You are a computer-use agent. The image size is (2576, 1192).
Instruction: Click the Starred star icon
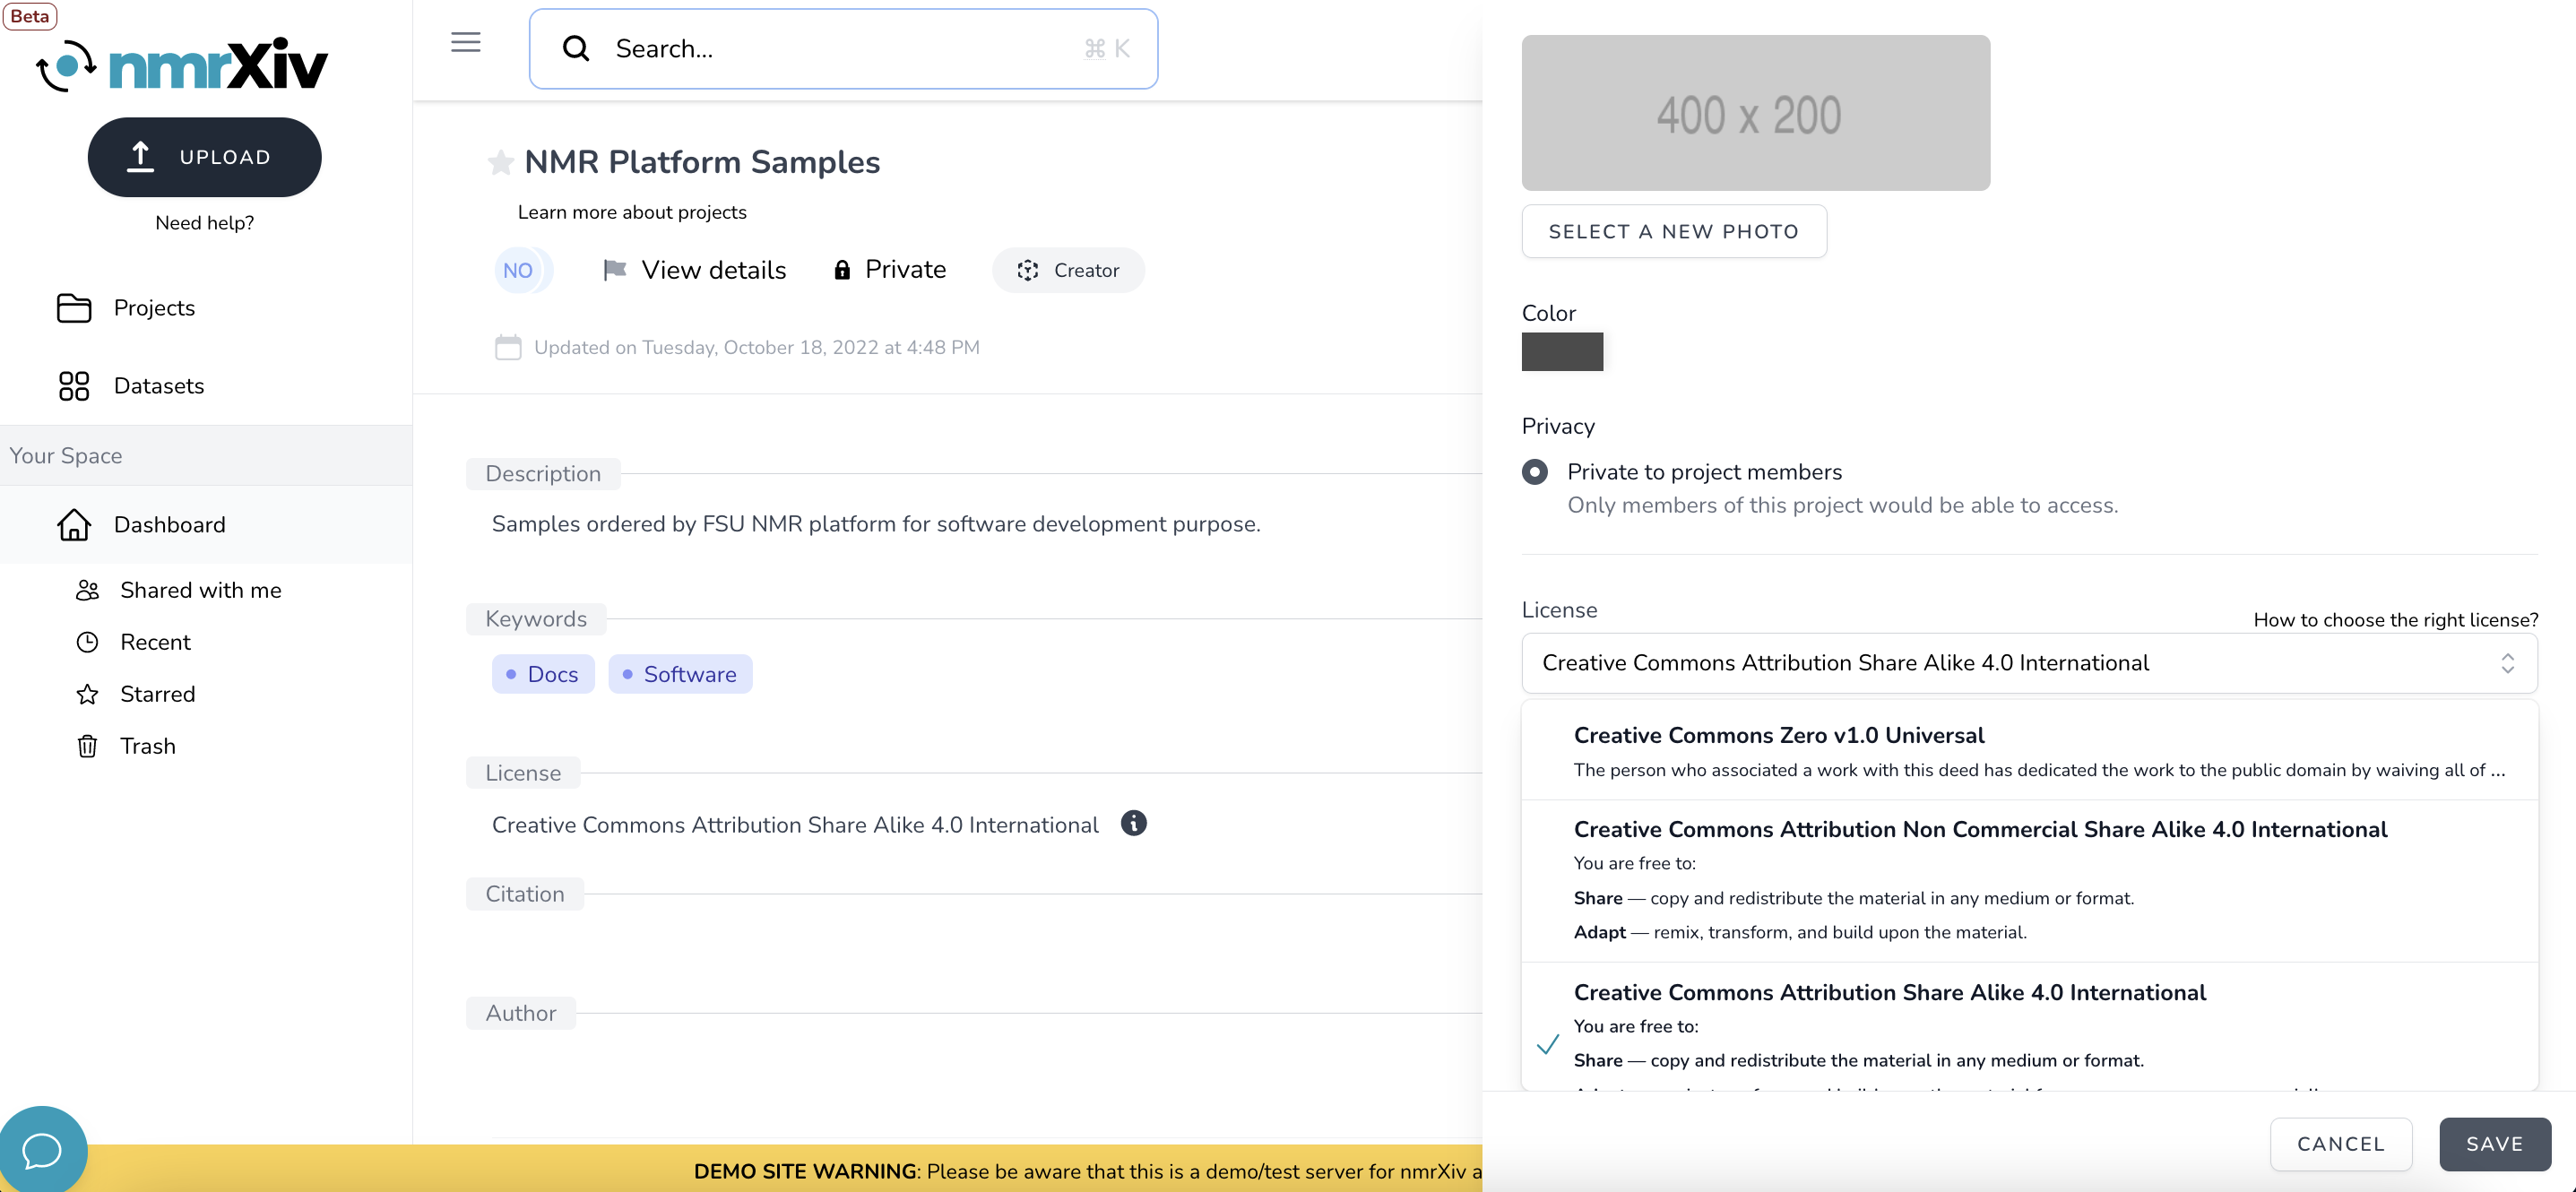[x=88, y=694]
